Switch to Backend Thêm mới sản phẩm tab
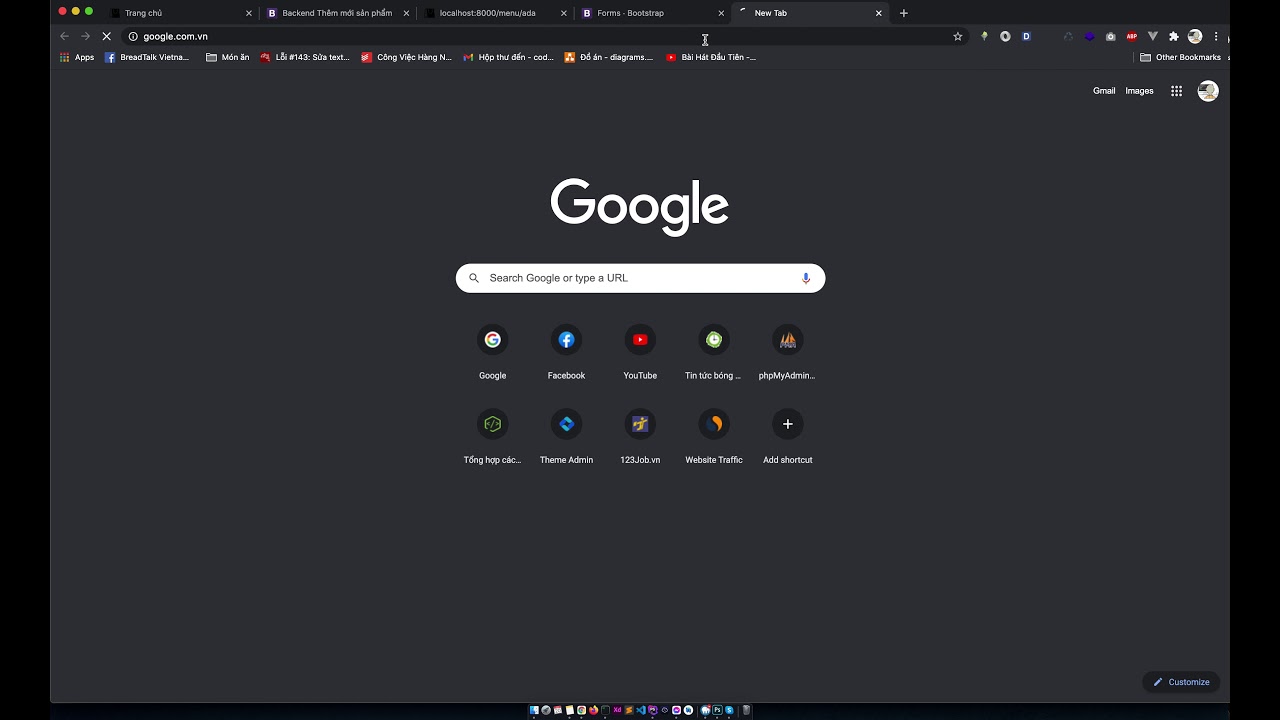Viewport: 1280px width, 720px height. coord(337,13)
